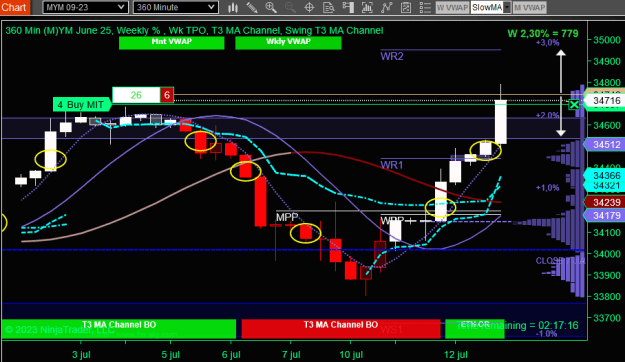Click the MPP pivot label
This screenshot has width=625, height=362.
coord(287,217)
